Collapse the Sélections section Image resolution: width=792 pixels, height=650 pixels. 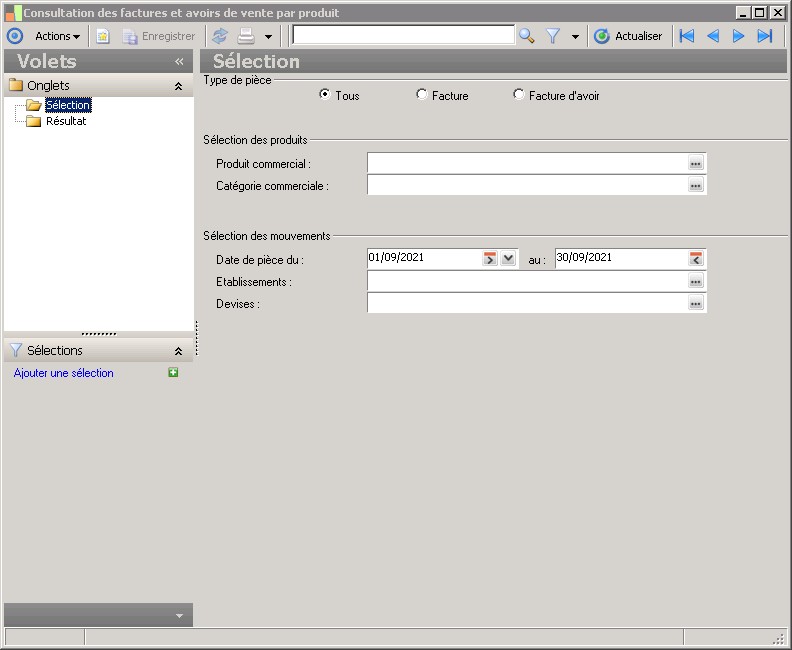(x=178, y=351)
